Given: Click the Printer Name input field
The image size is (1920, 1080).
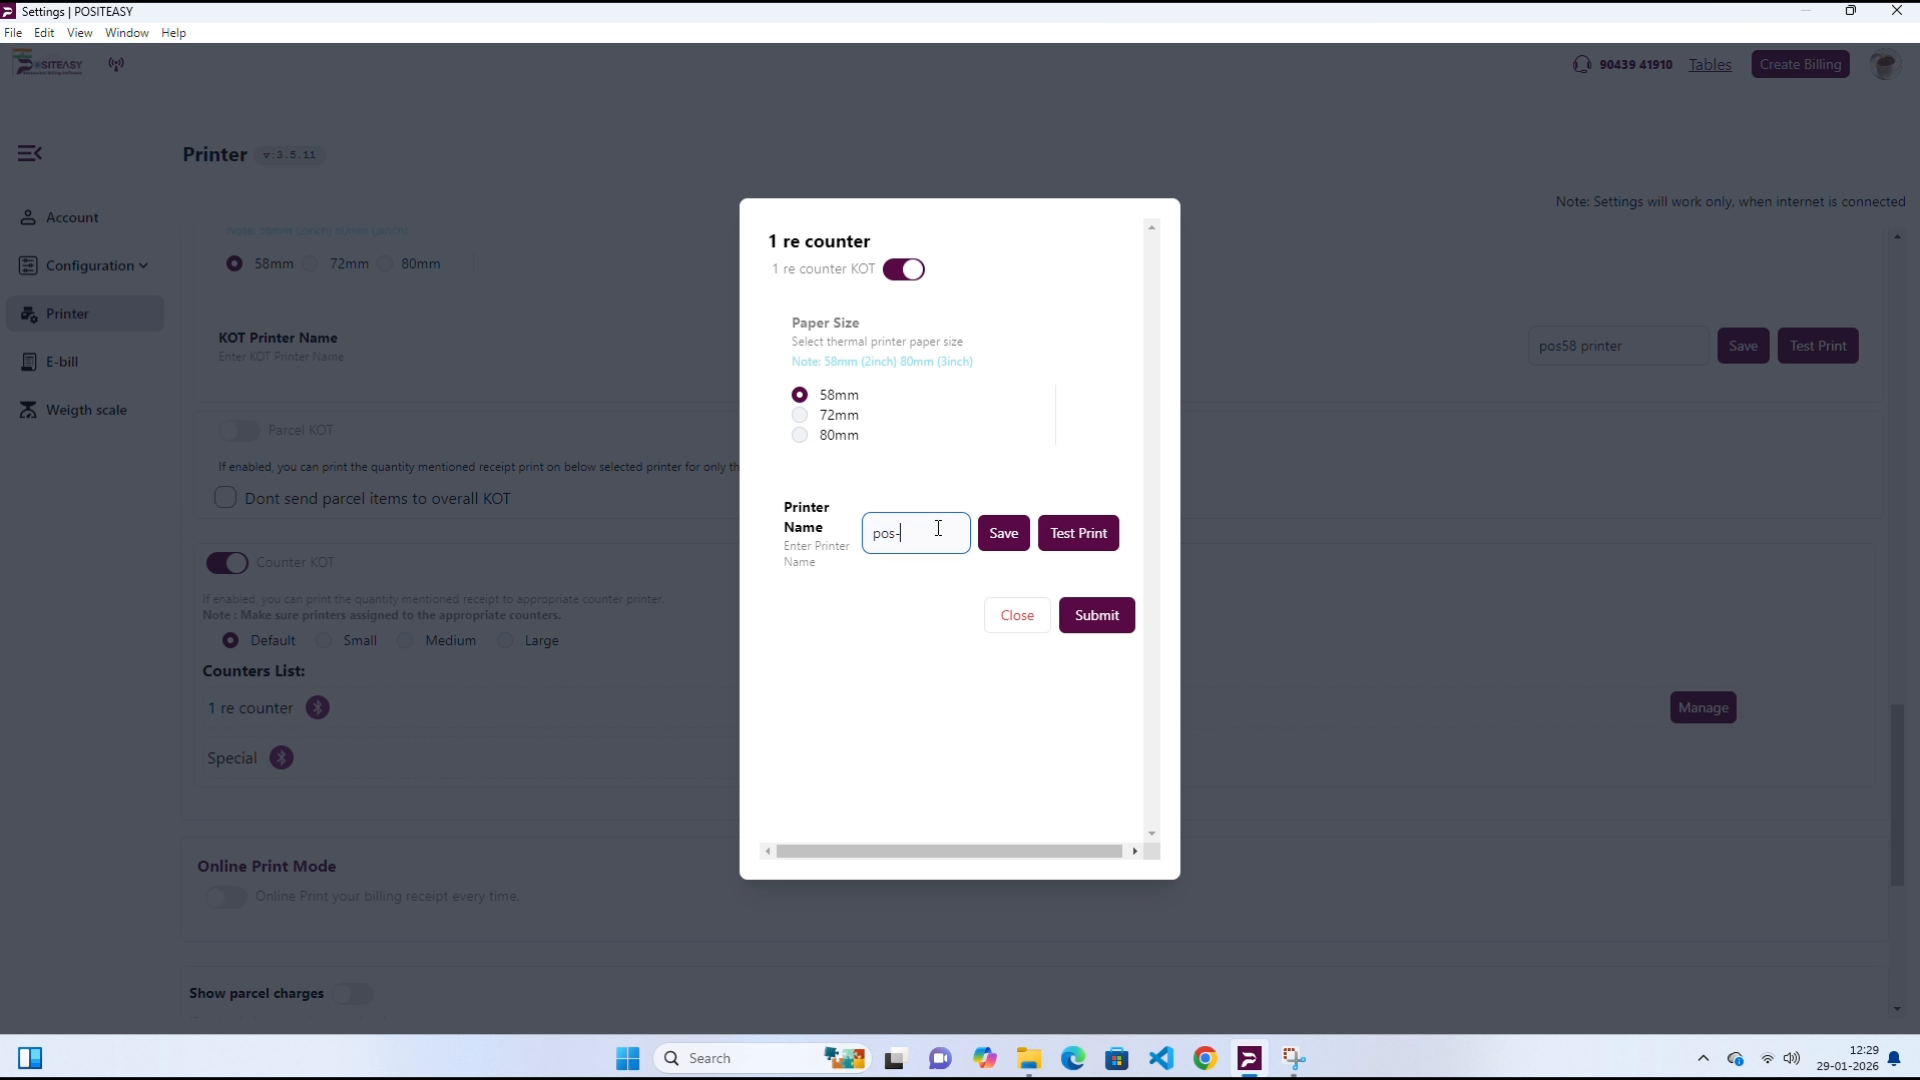Looking at the screenshot, I should coord(915,533).
